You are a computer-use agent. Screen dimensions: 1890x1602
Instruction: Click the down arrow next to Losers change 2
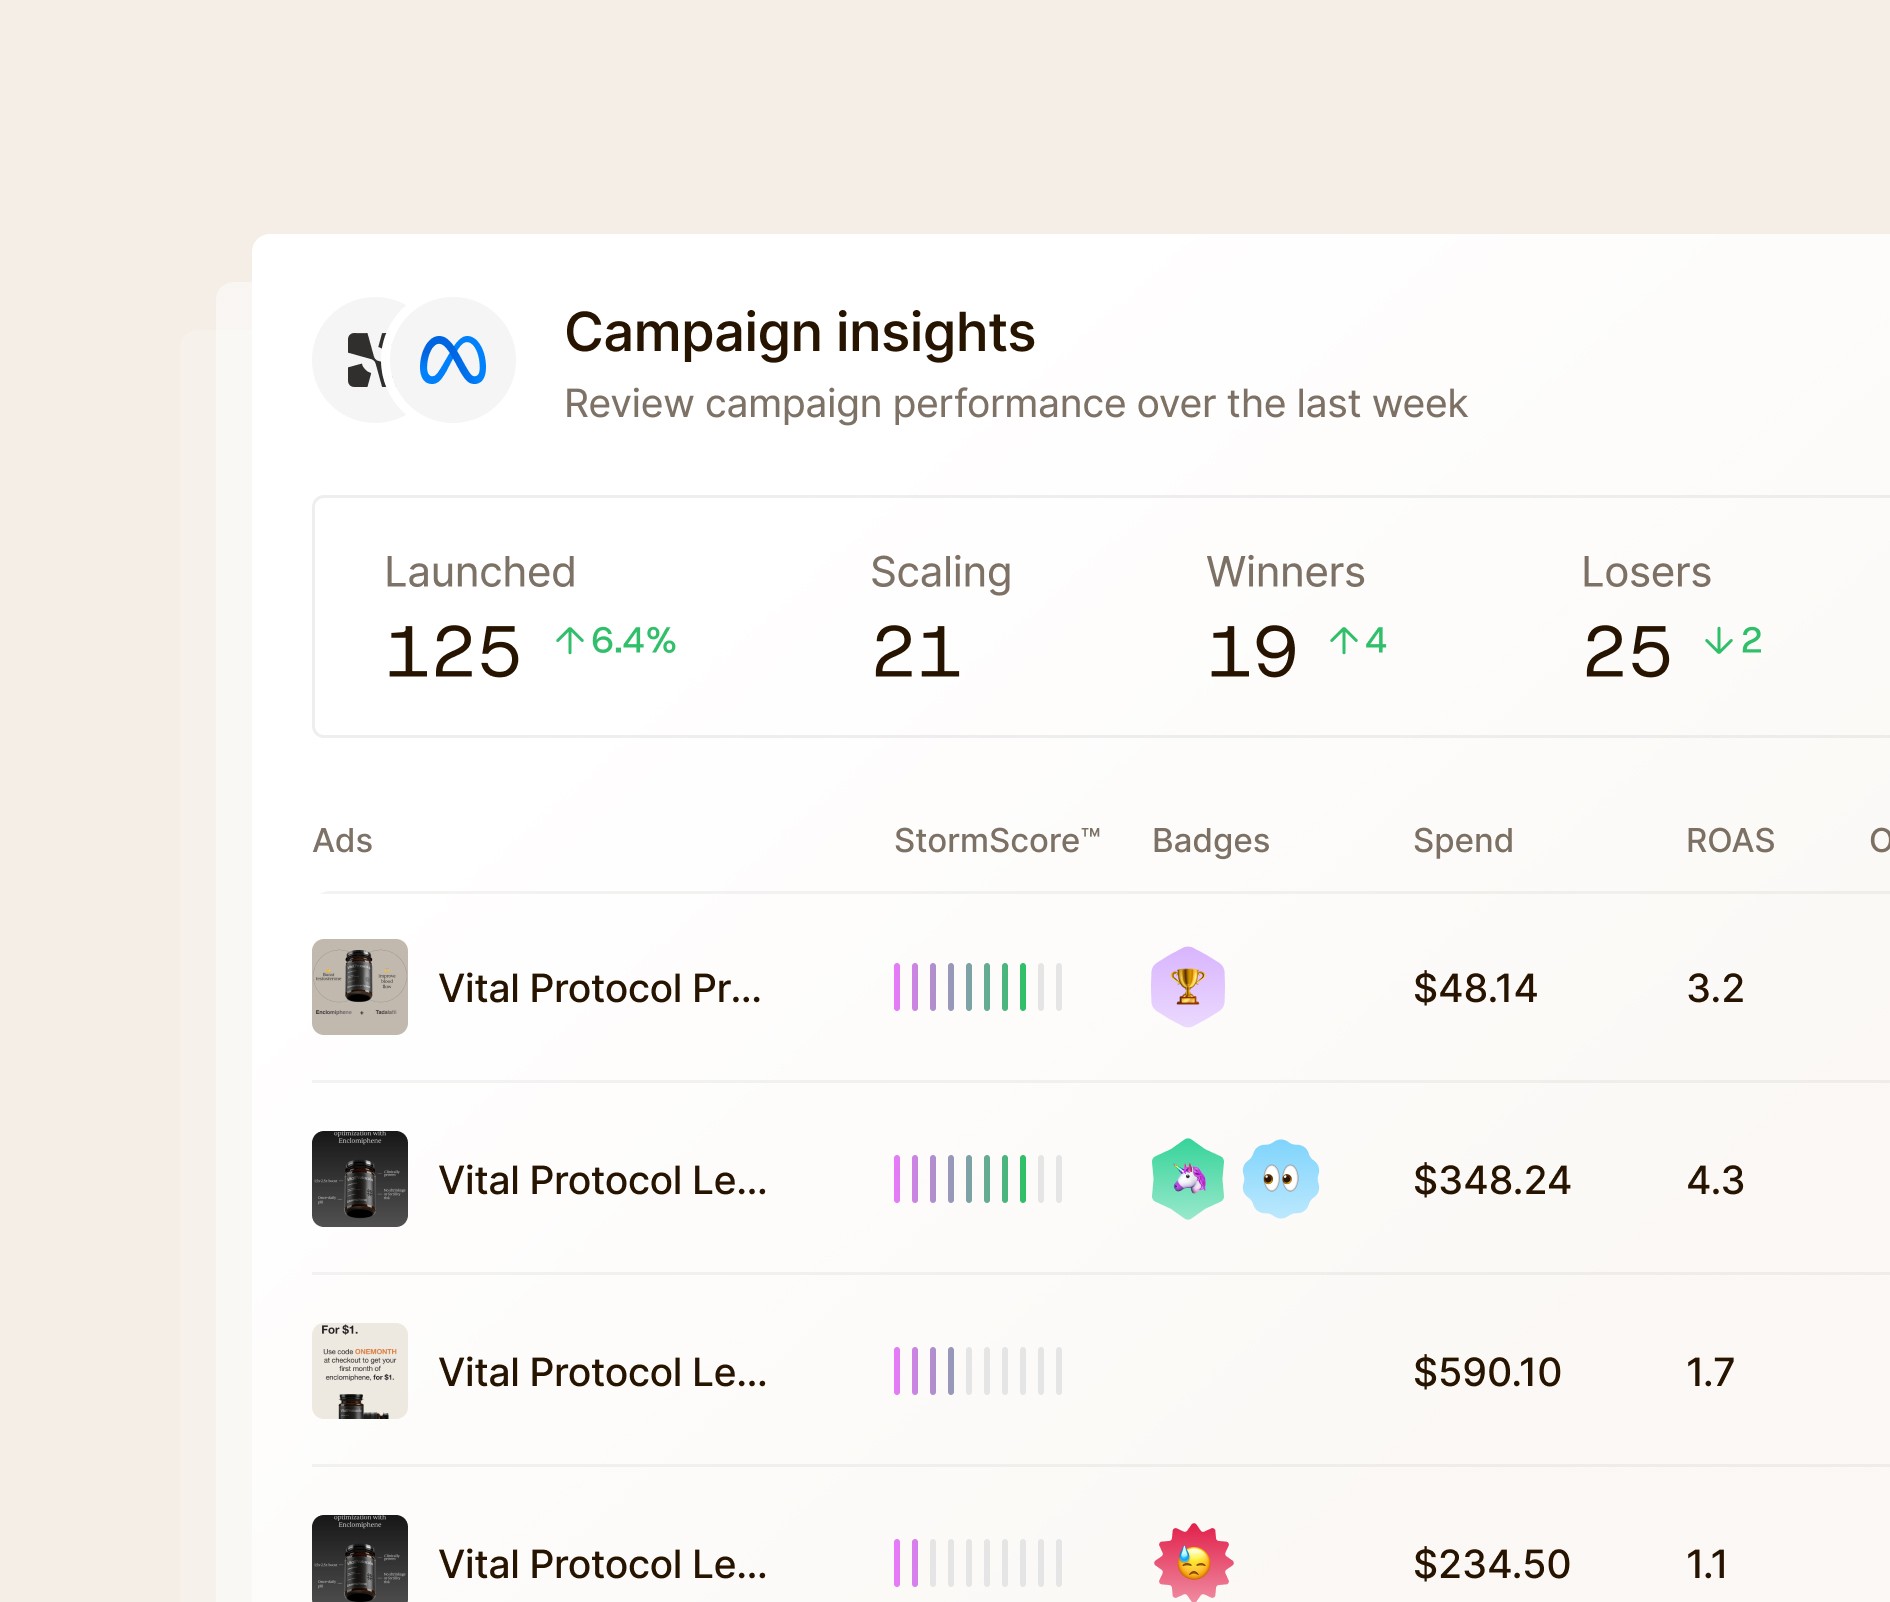pos(1719,640)
